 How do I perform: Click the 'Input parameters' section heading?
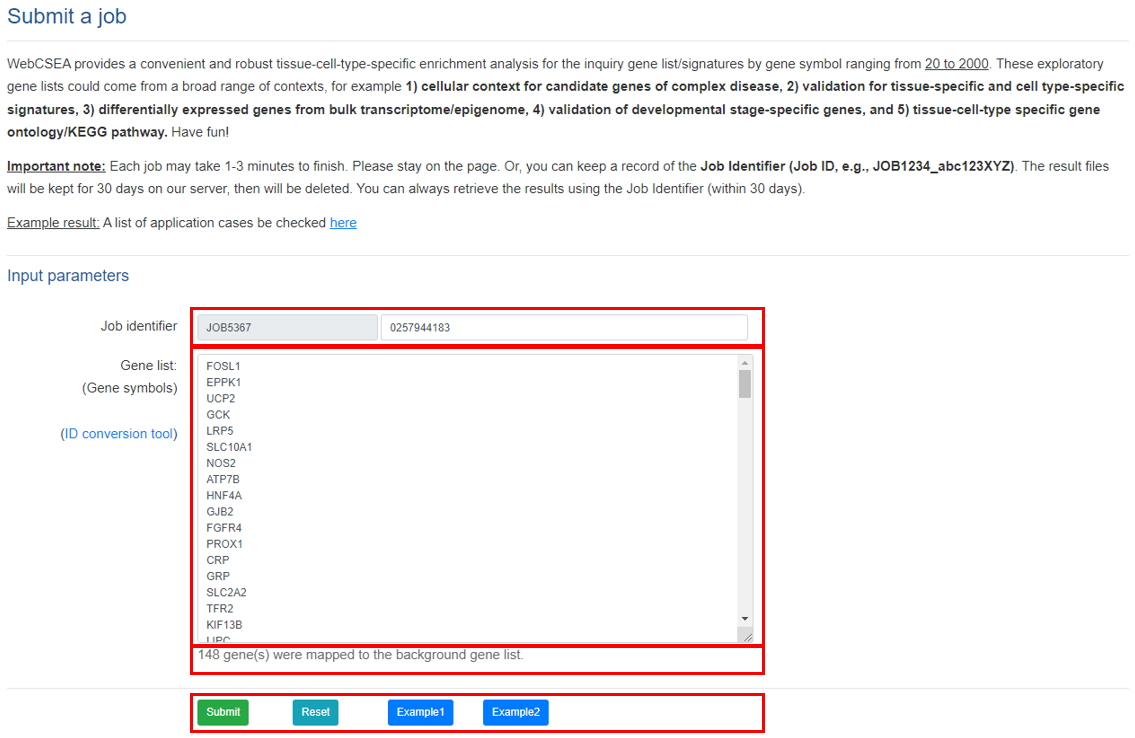coord(68,276)
